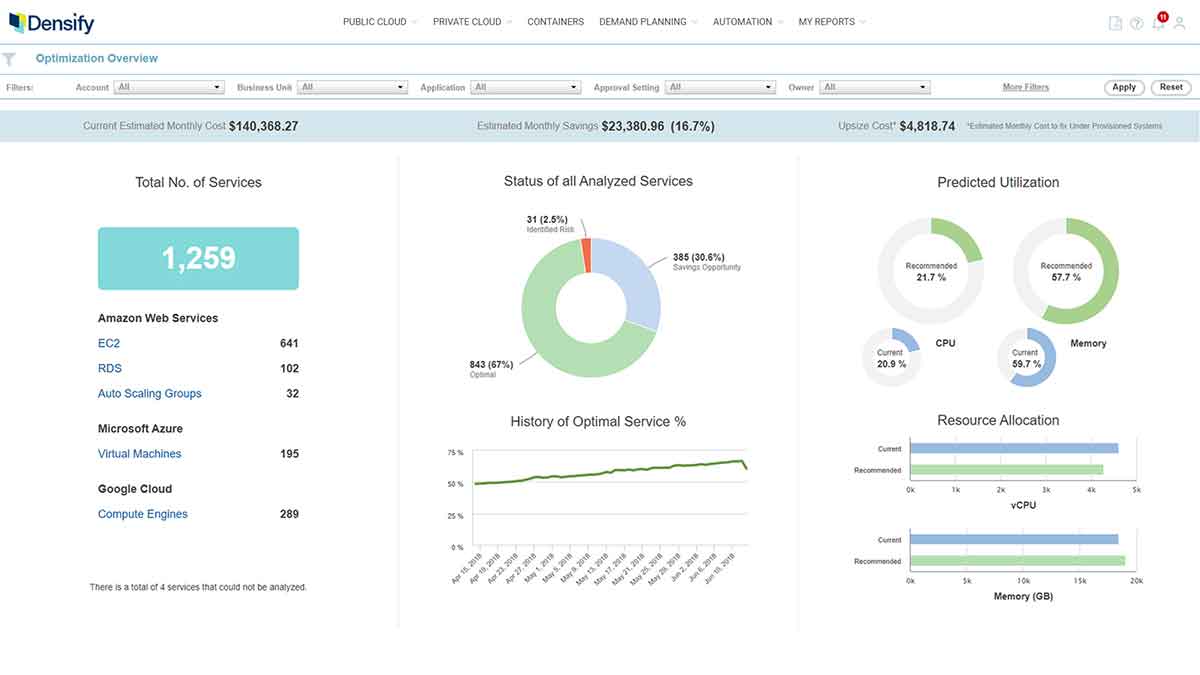Screen dimensions: 1200x675
Task: Select CONTAINERS from the top navigation
Action: [555, 21]
